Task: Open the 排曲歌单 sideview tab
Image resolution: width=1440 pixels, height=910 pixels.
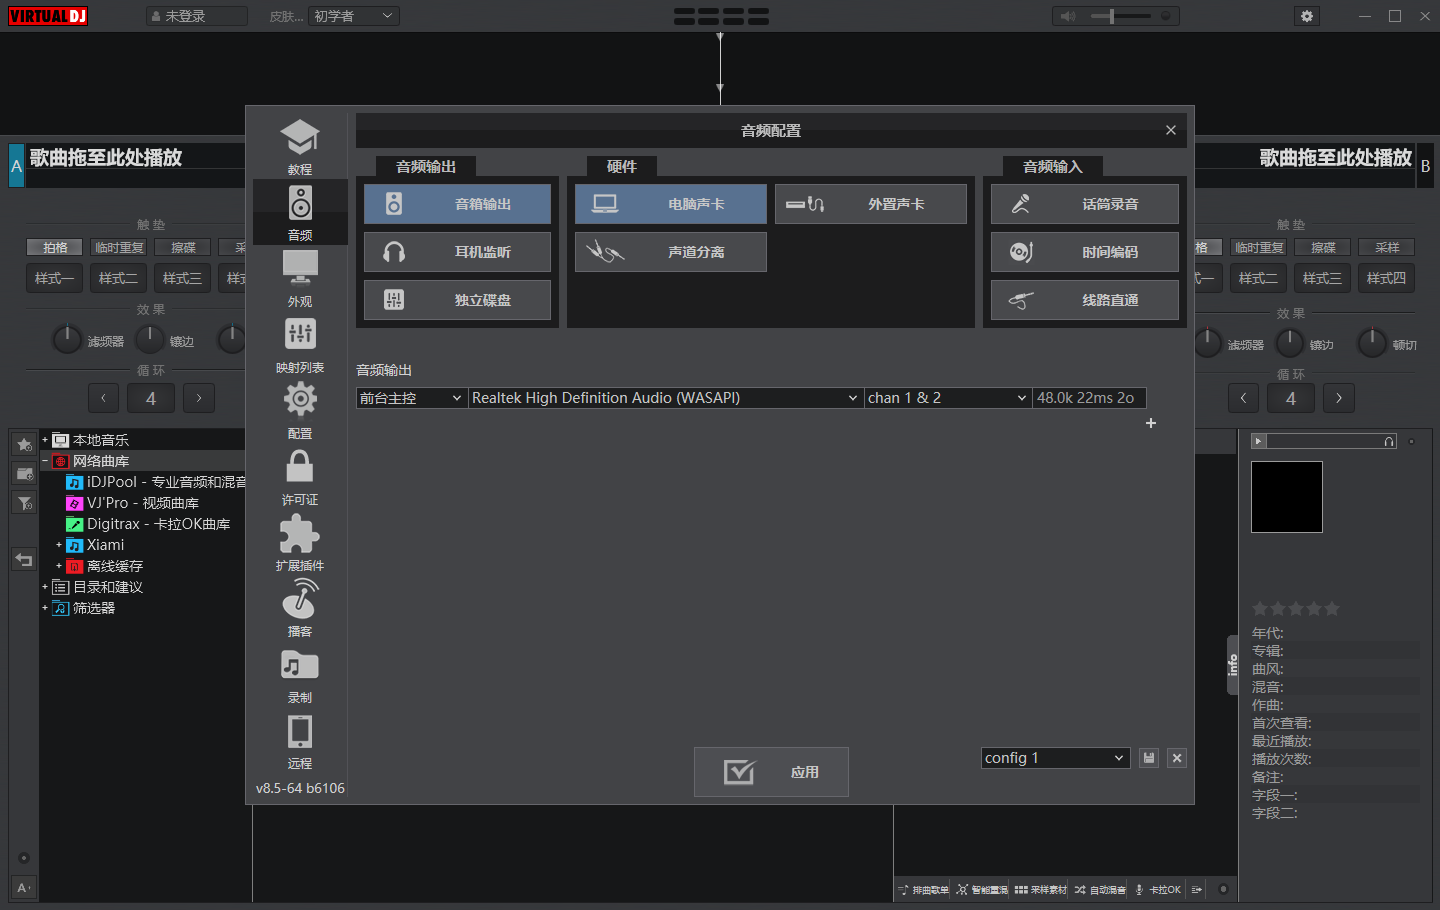Action: [923, 889]
